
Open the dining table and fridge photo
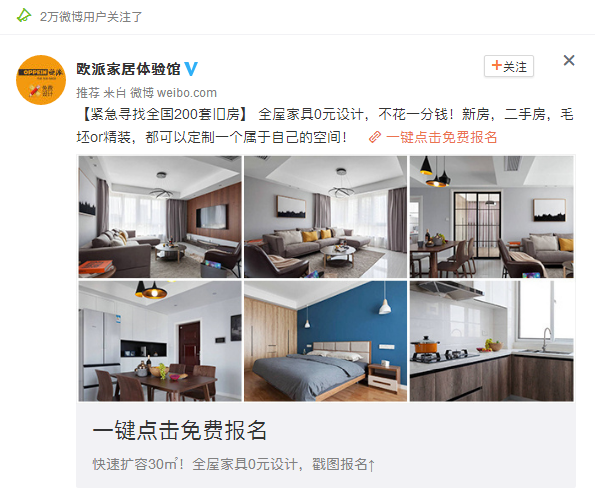(160, 341)
